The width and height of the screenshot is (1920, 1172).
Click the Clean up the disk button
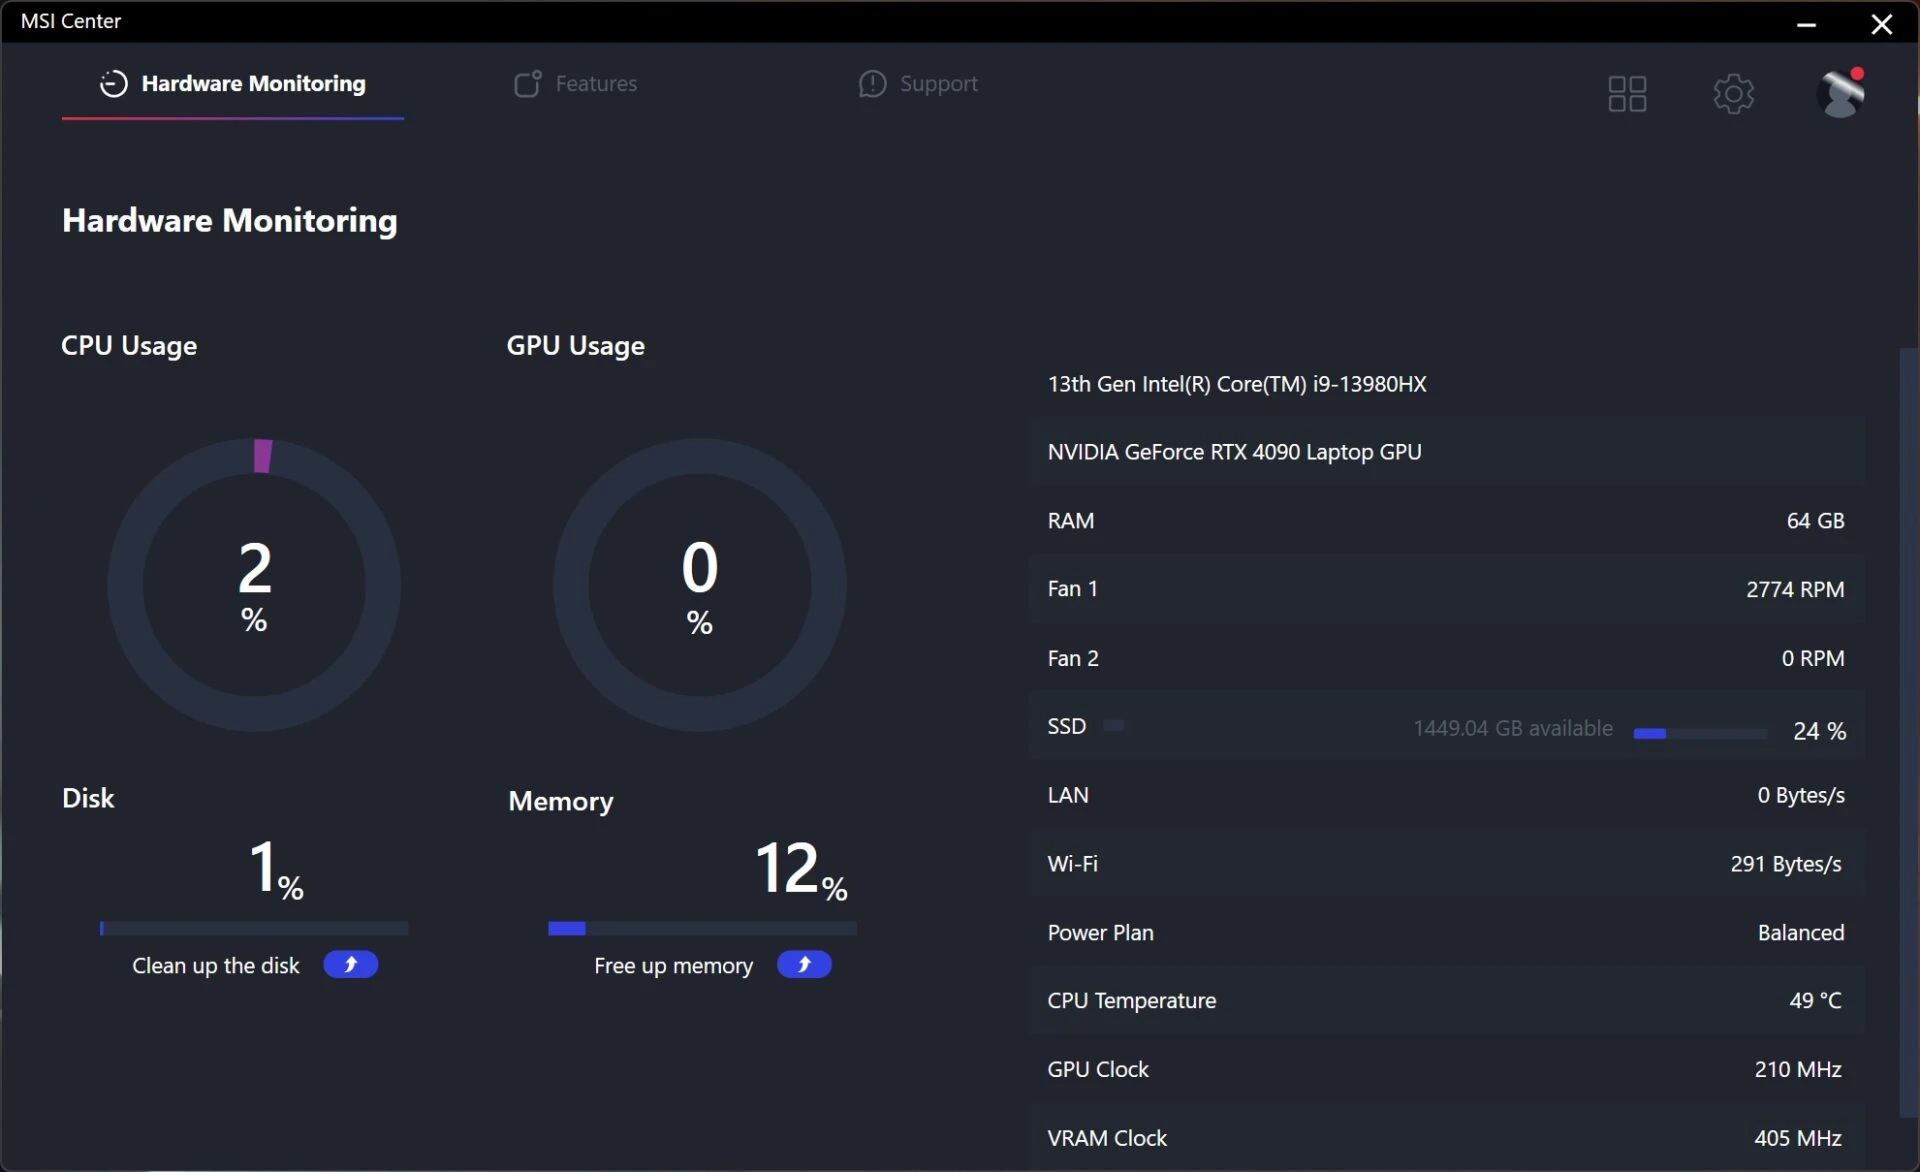tap(350, 965)
